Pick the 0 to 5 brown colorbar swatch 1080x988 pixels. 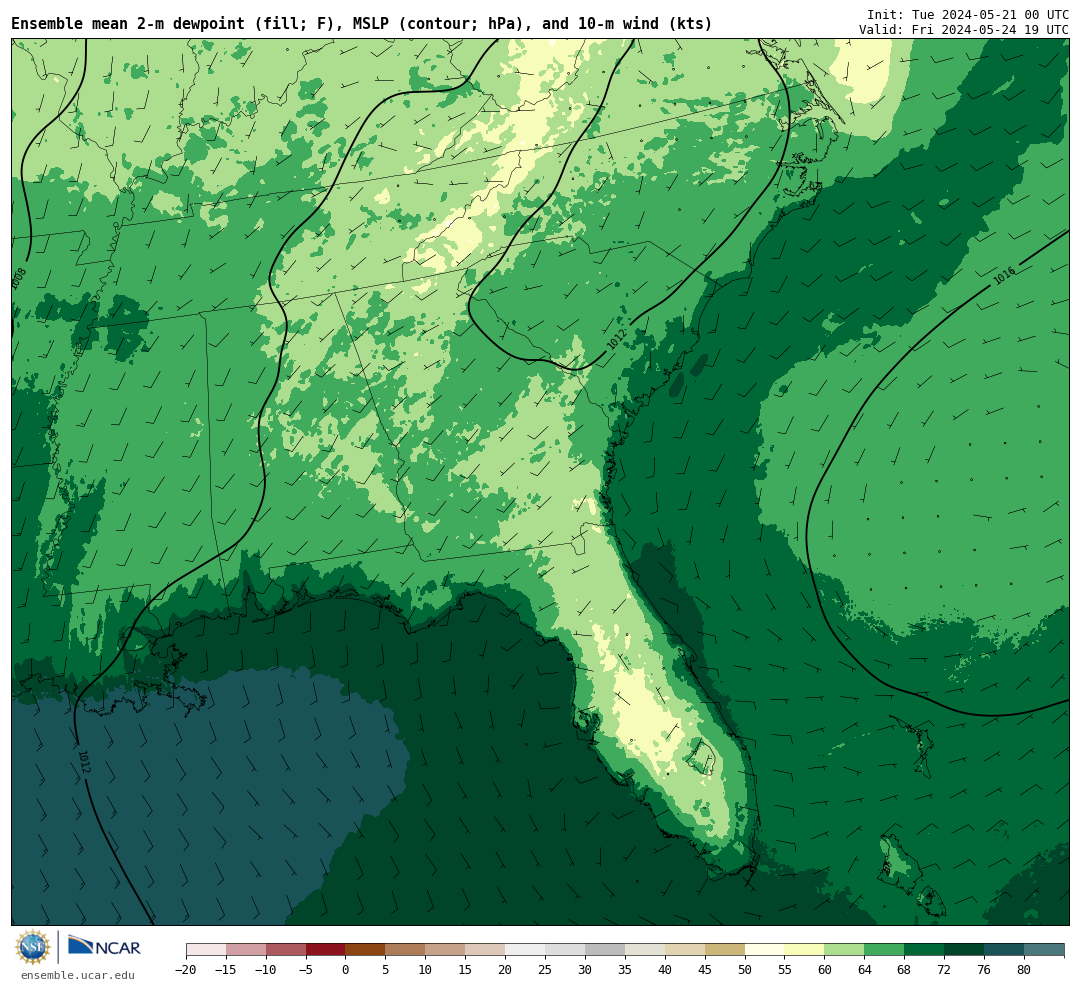366,950
